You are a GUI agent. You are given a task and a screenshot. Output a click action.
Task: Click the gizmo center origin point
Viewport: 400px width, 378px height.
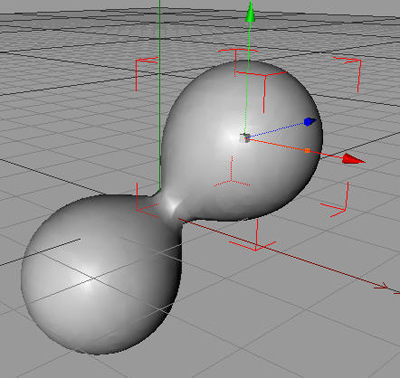245,138
